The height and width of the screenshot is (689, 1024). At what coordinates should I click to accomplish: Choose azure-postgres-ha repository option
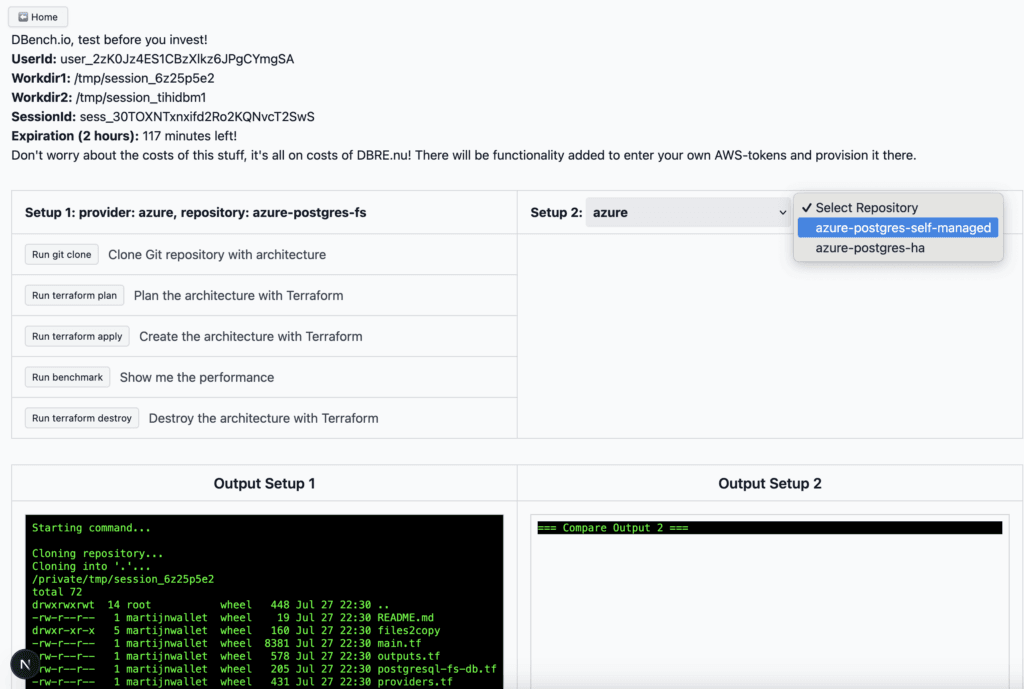tap(898, 248)
